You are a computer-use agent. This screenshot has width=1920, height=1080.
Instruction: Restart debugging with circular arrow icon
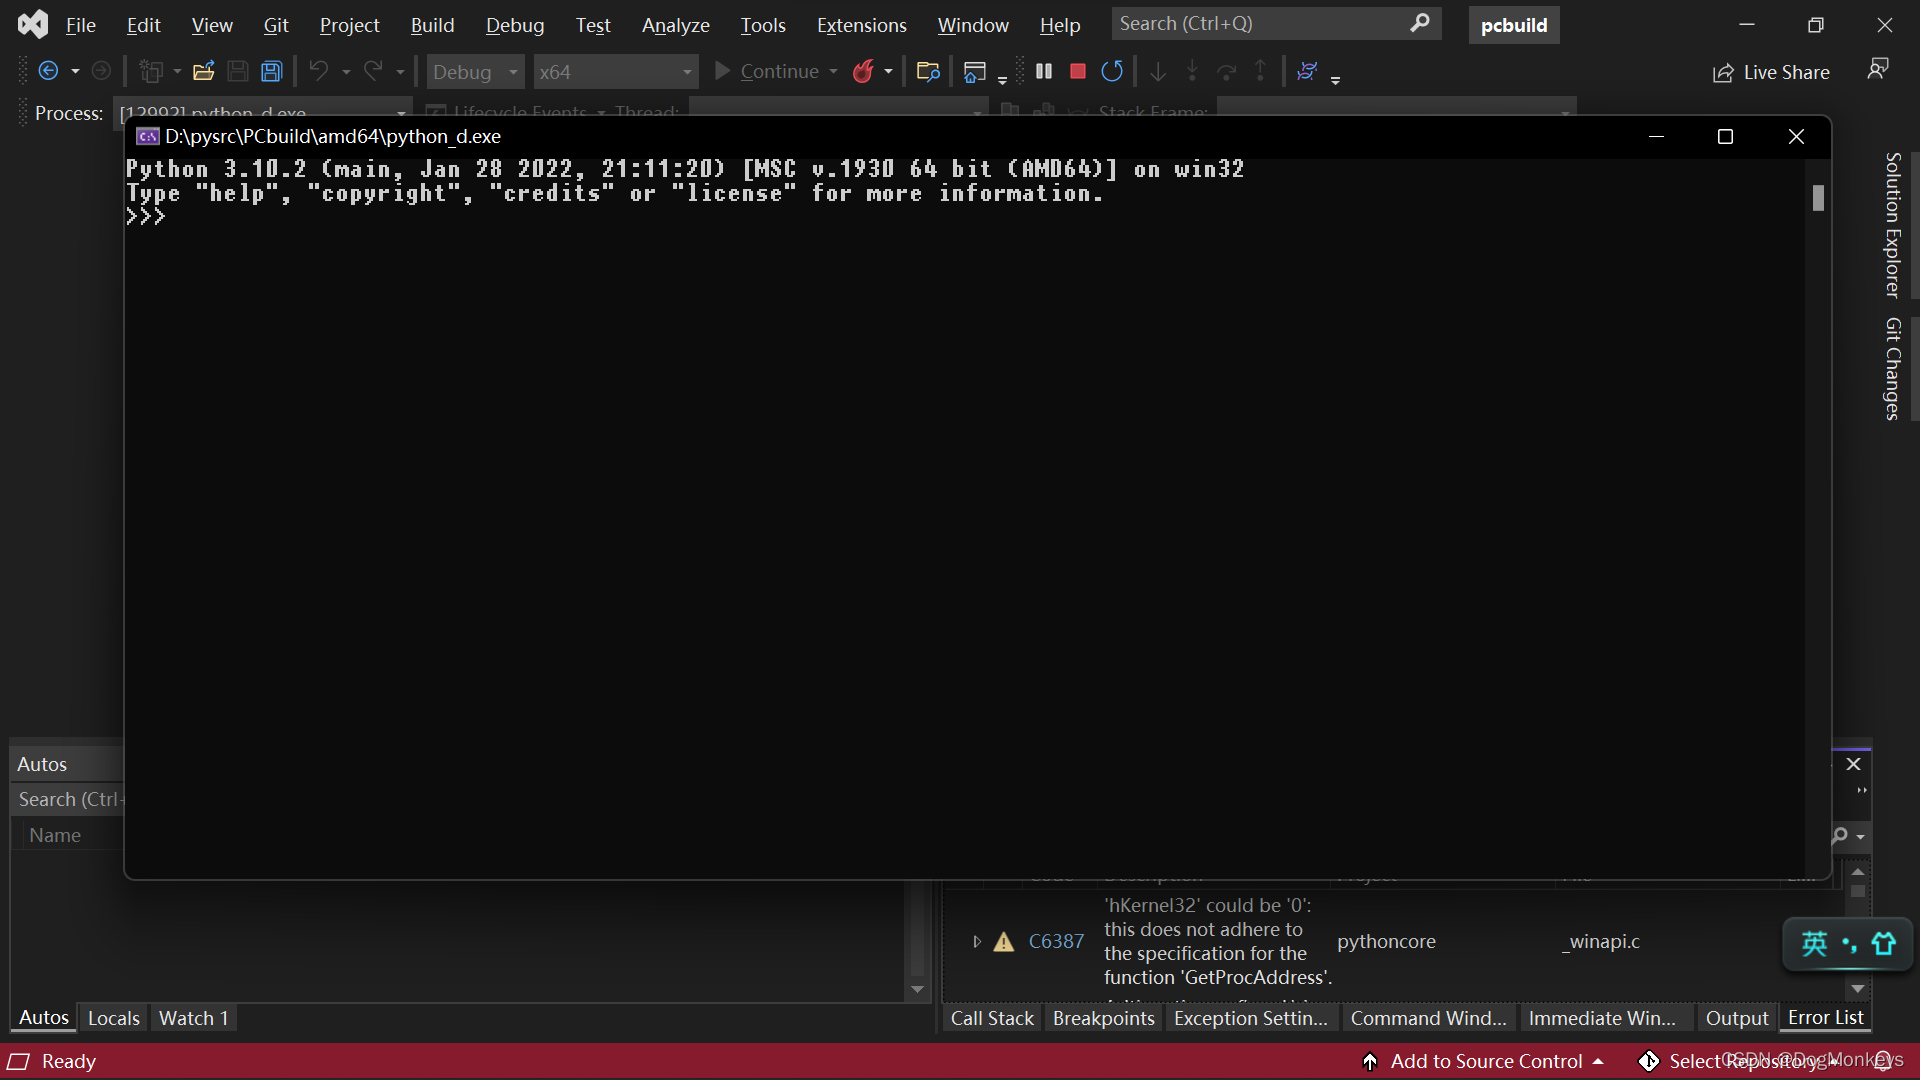coord(1111,71)
